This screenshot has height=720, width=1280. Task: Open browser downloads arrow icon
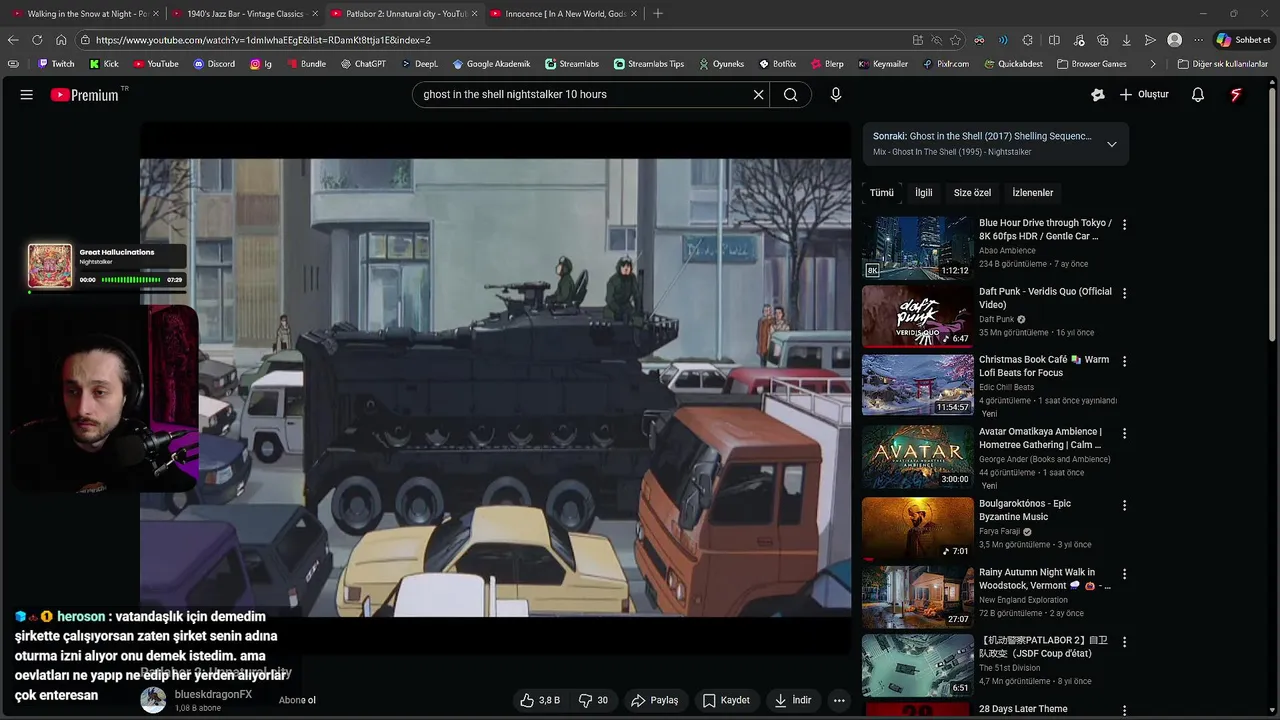(1126, 40)
